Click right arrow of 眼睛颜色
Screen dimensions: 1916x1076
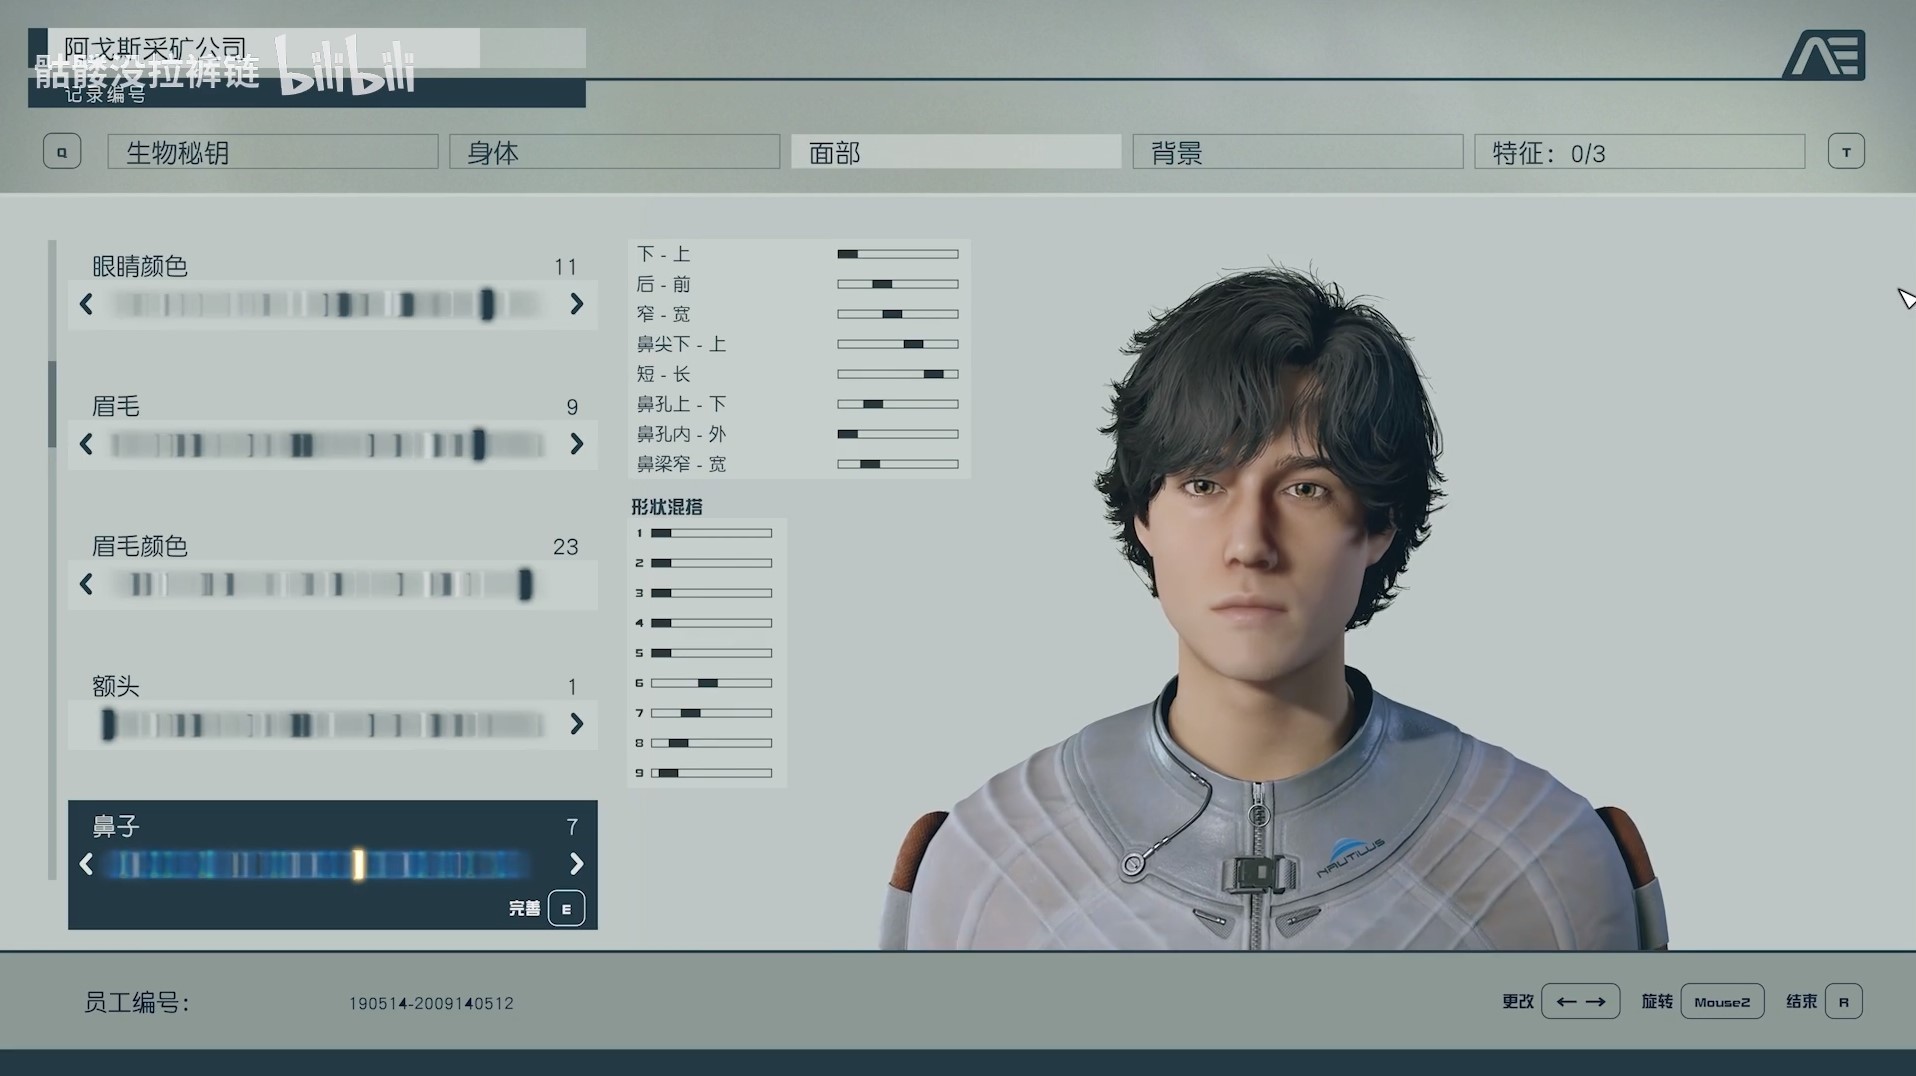point(576,304)
